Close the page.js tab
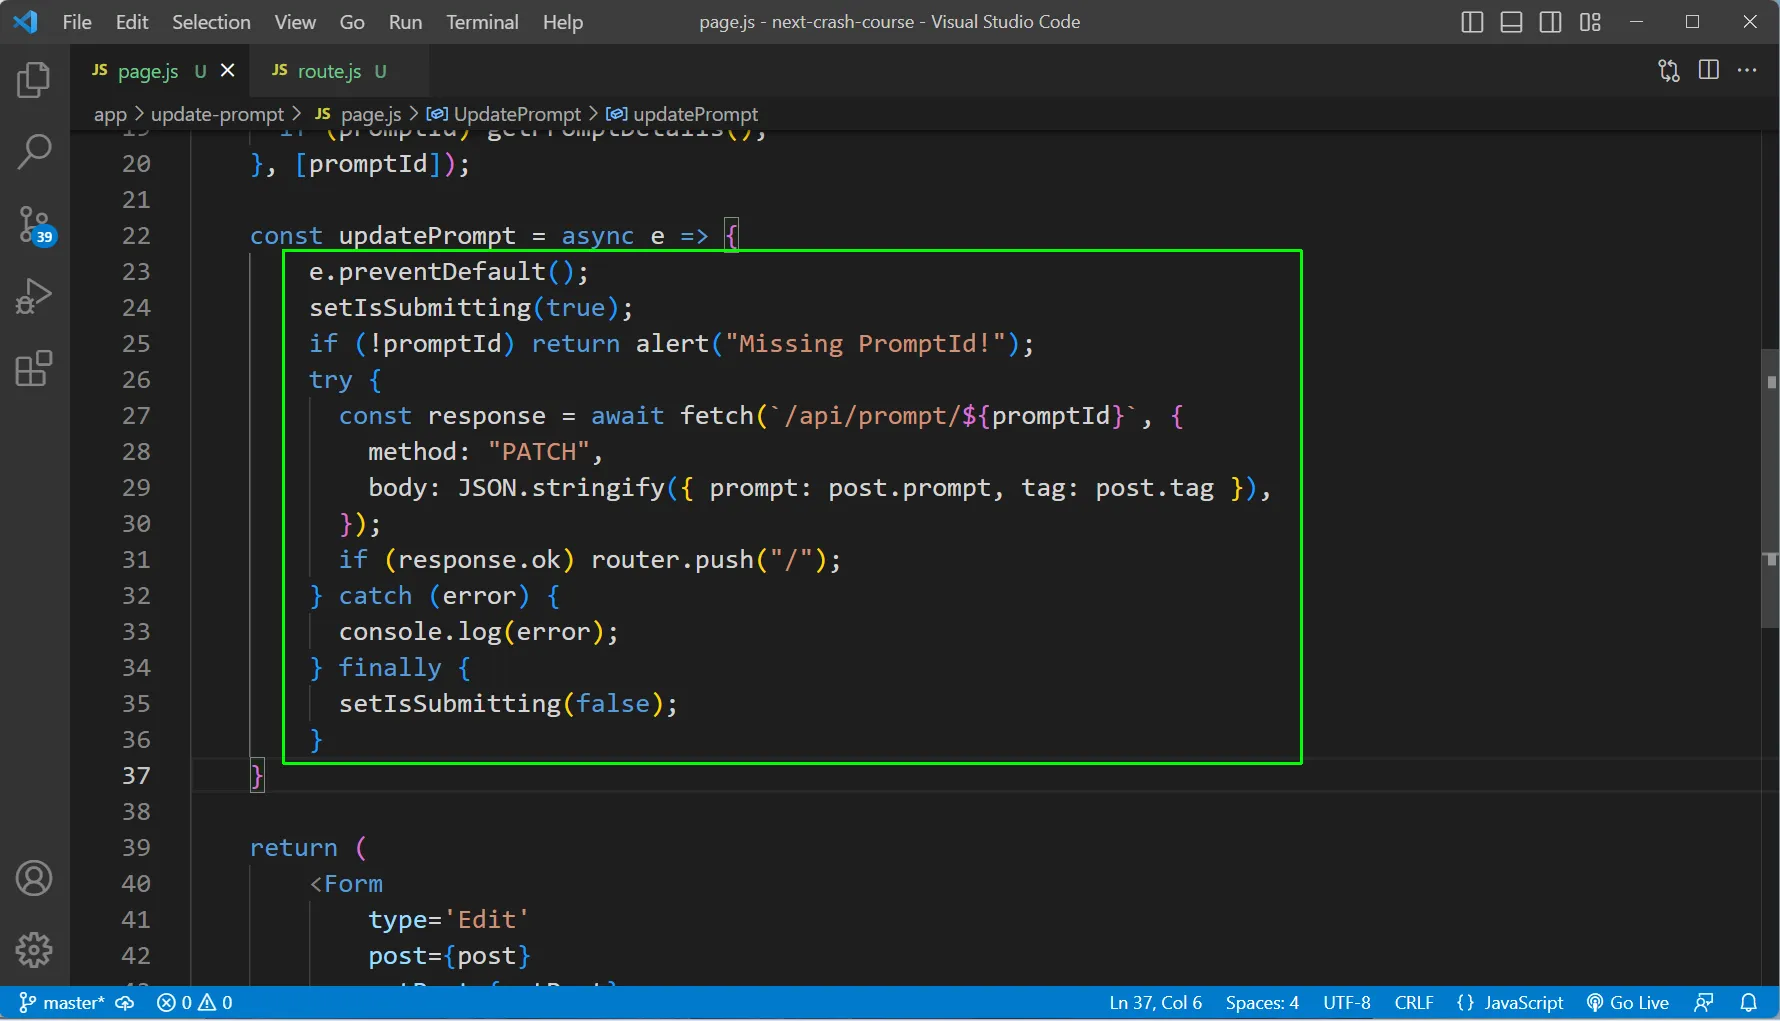This screenshot has height=1021, width=1780. point(228,70)
